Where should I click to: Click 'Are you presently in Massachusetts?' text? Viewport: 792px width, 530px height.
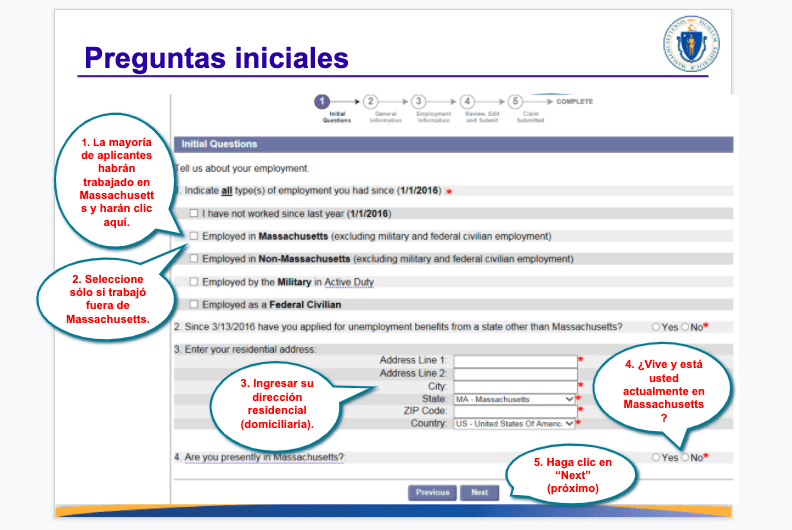click(264, 457)
